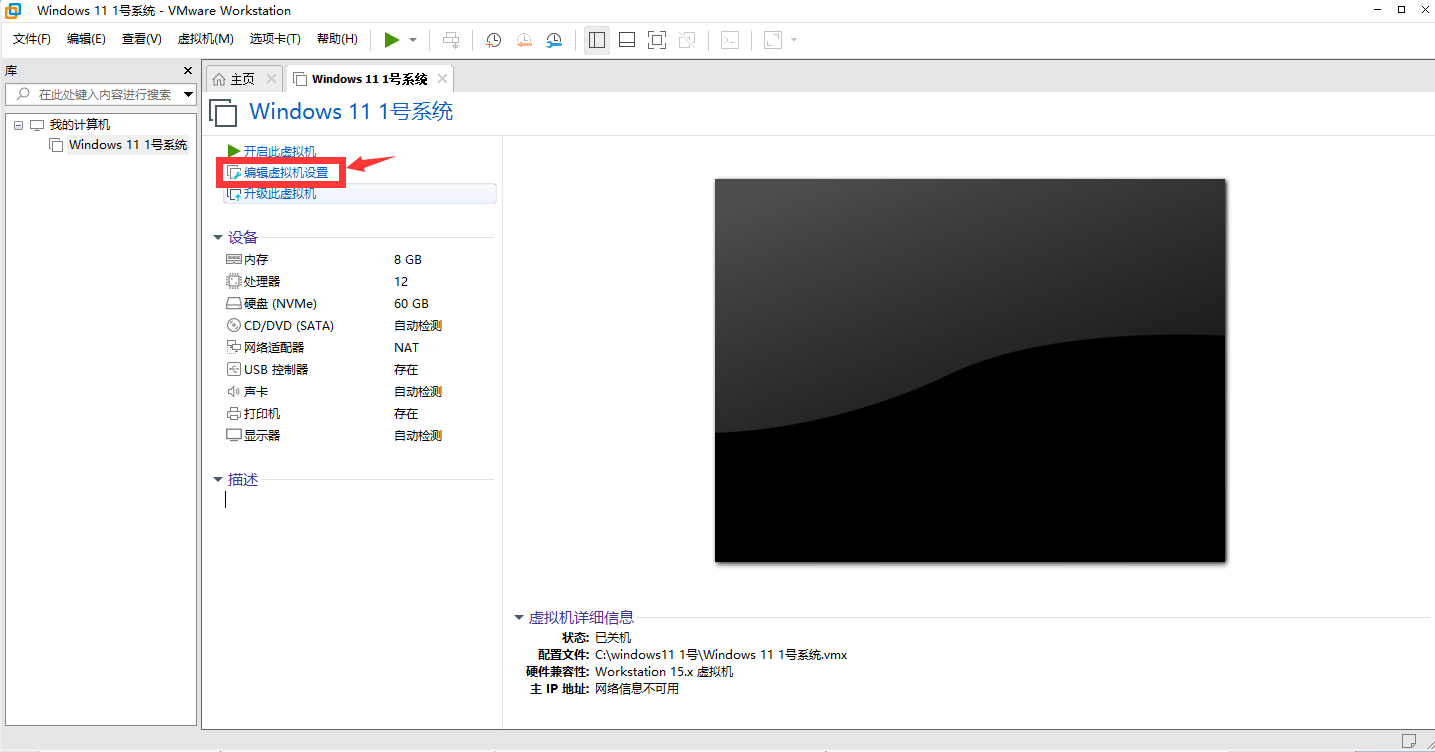This screenshot has height=752, width=1435.
Task: Collapse the 我的计算机 tree node
Action: click(x=18, y=125)
